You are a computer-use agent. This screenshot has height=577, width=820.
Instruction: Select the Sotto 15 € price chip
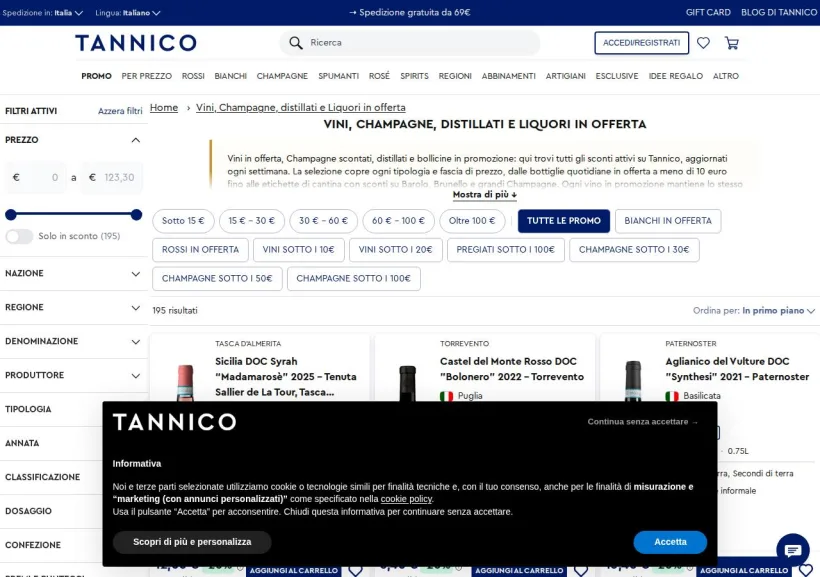point(183,221)
